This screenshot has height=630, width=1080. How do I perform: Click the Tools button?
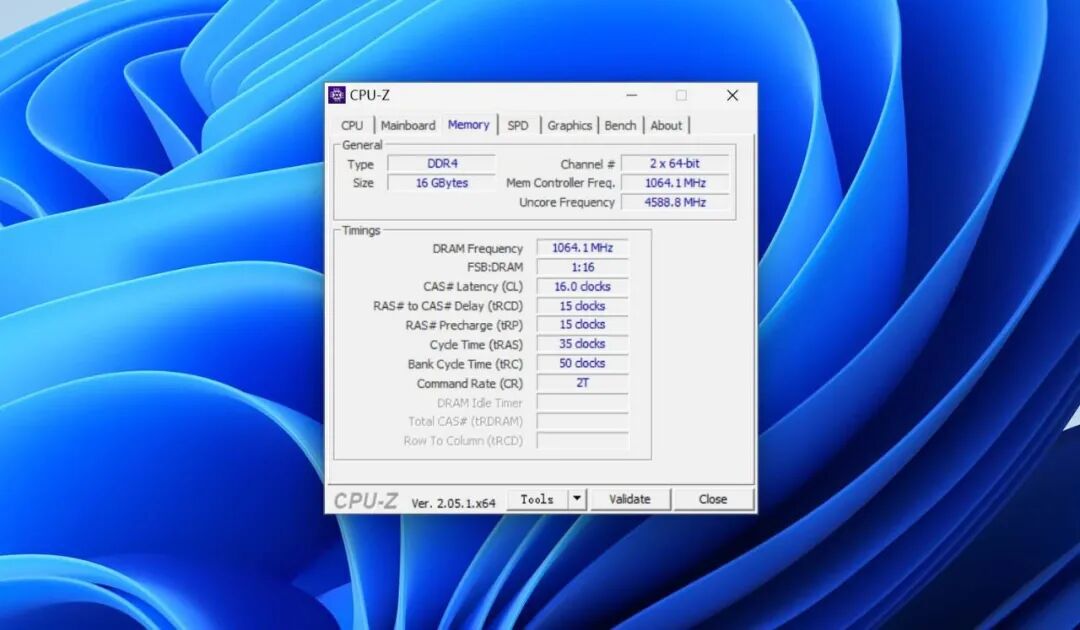(x=537, y=500)
